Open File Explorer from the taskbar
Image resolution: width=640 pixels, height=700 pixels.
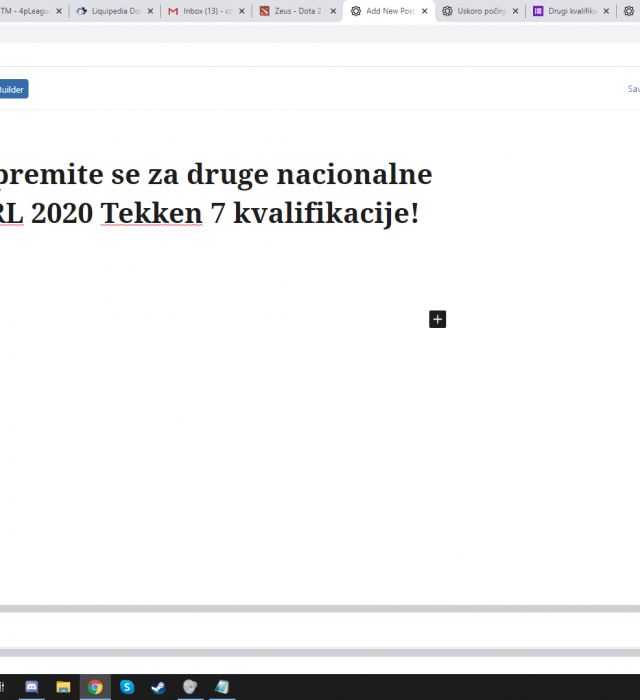(x=63, y=687)
